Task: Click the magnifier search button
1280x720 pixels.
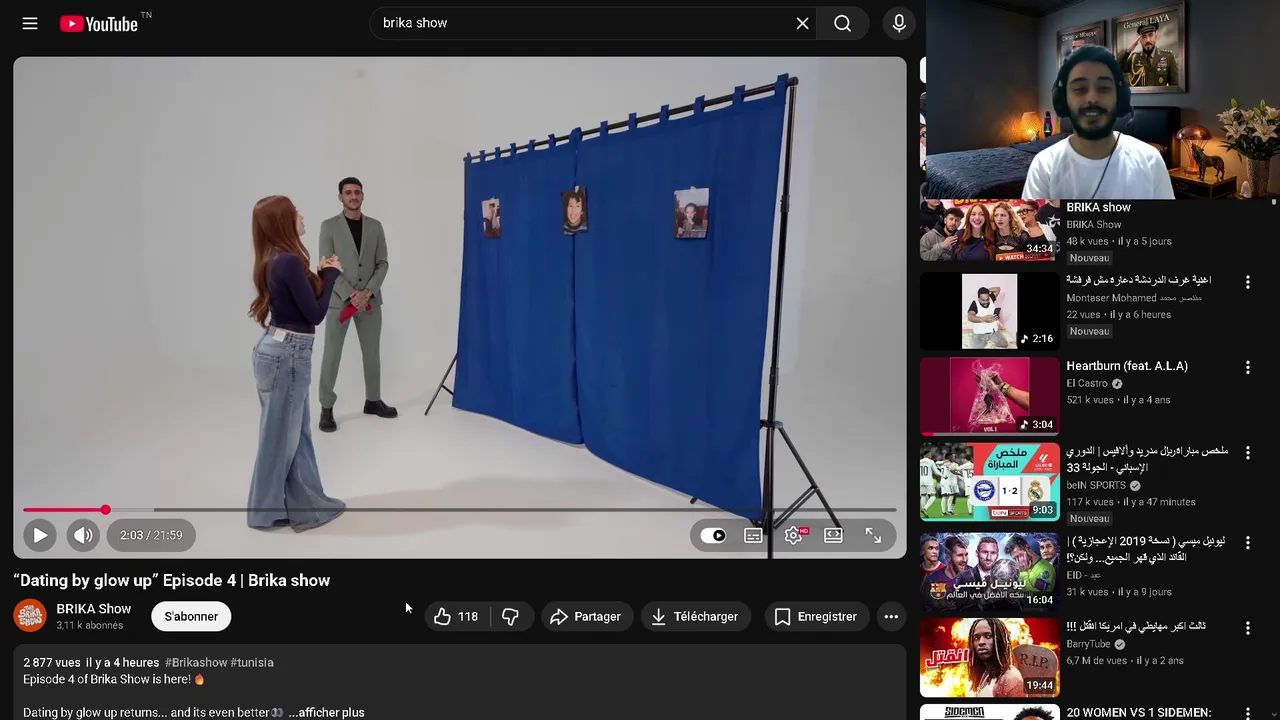Action: 843,23
